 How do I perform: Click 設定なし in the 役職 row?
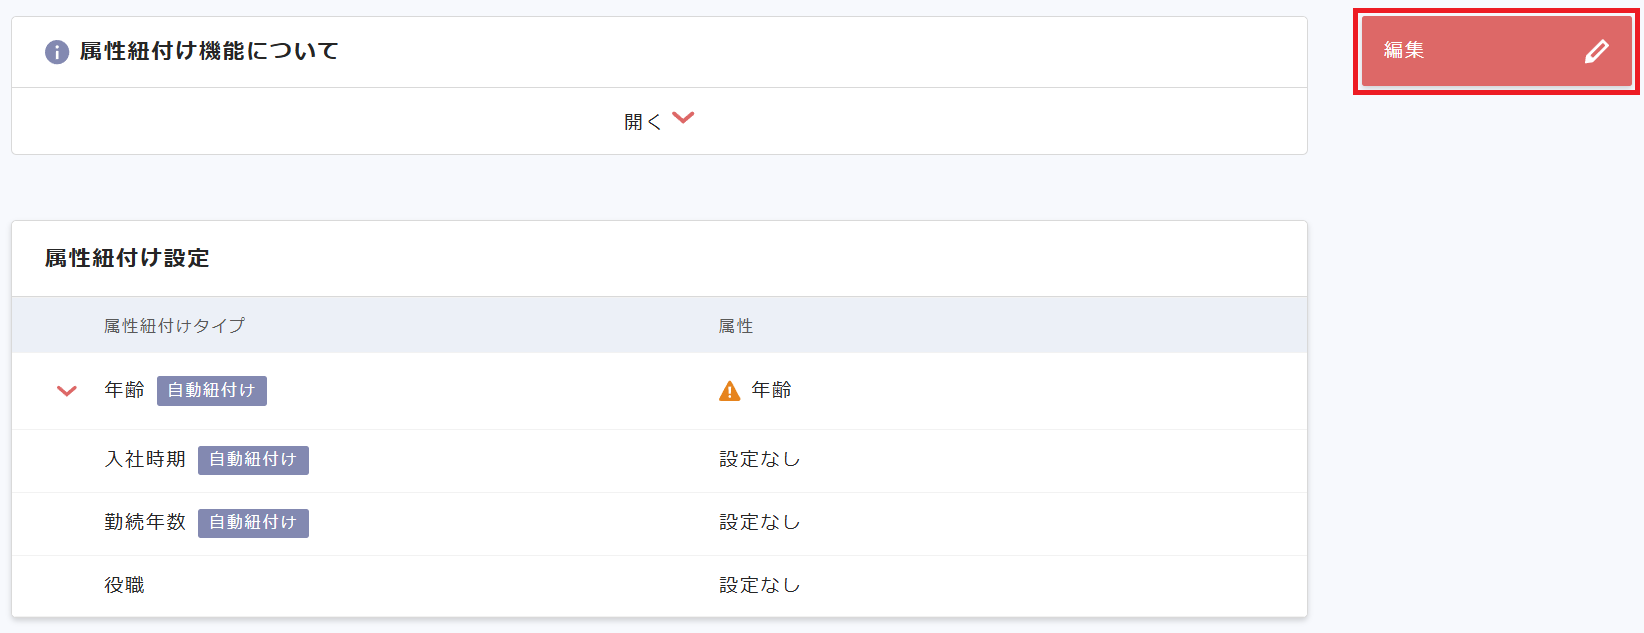pyautogui.click(x=760, y=585)
